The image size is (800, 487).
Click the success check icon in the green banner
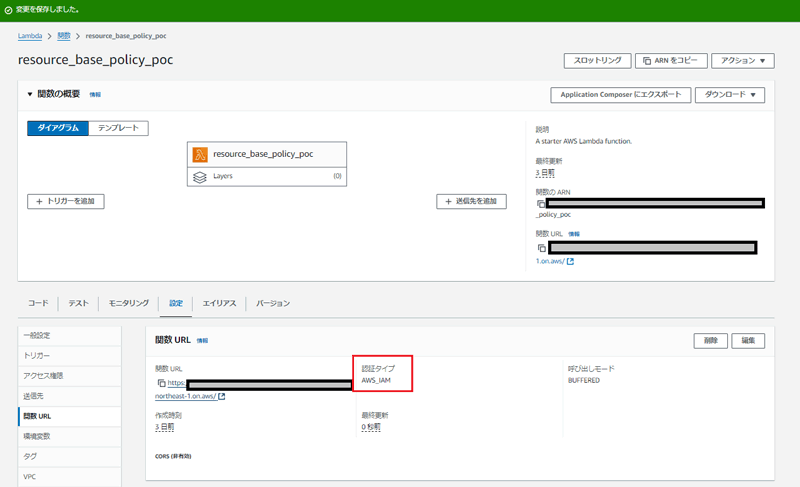(8, 10)
